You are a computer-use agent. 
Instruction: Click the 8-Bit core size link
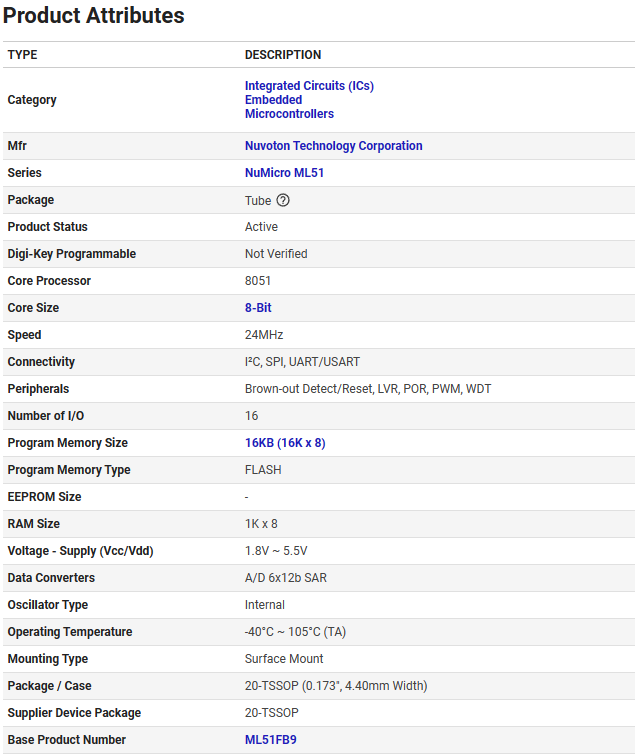coord(258,308)
